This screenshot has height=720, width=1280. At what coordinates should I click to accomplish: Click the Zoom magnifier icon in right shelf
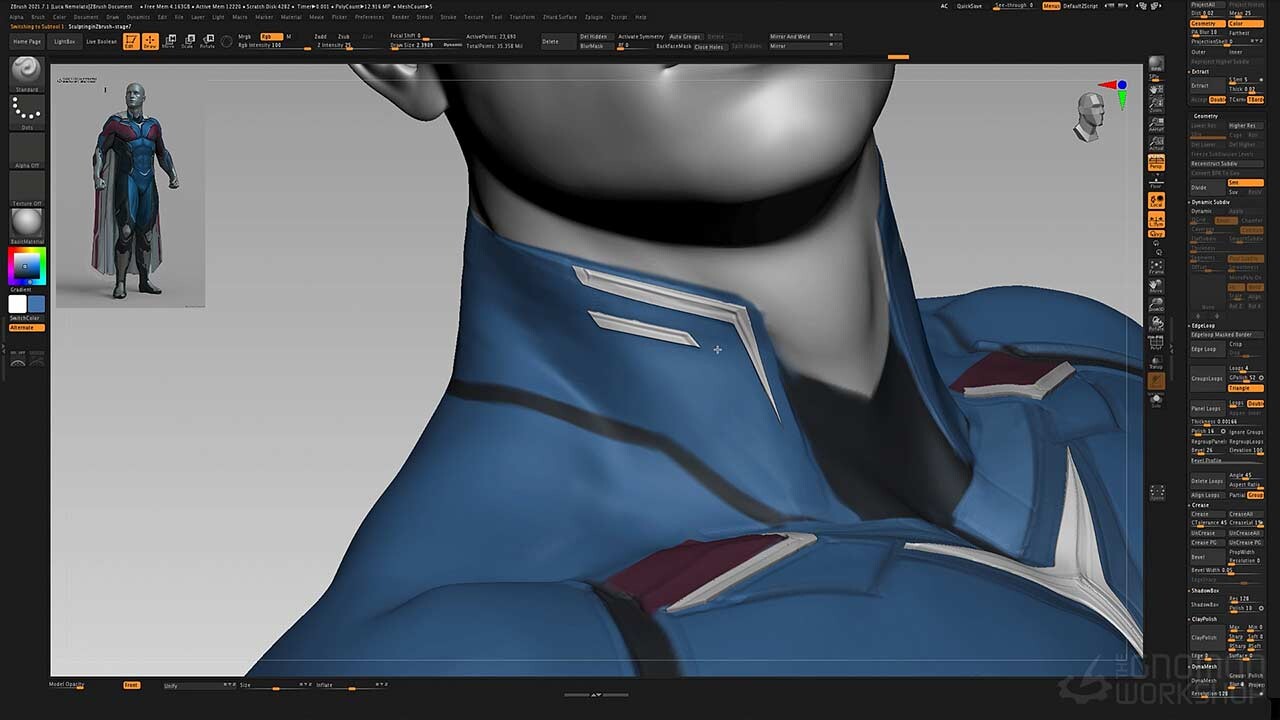tap(1156, 103)
